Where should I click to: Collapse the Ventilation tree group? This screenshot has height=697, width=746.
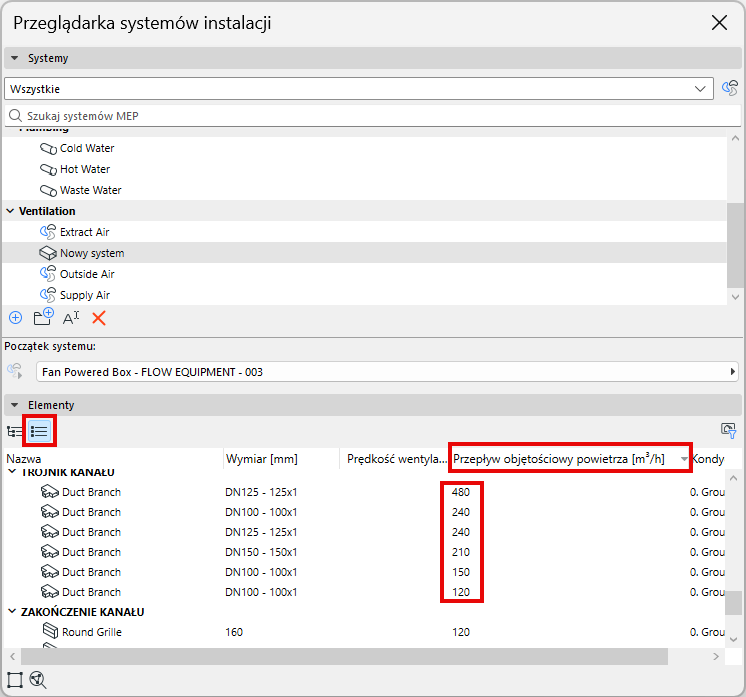10,211
